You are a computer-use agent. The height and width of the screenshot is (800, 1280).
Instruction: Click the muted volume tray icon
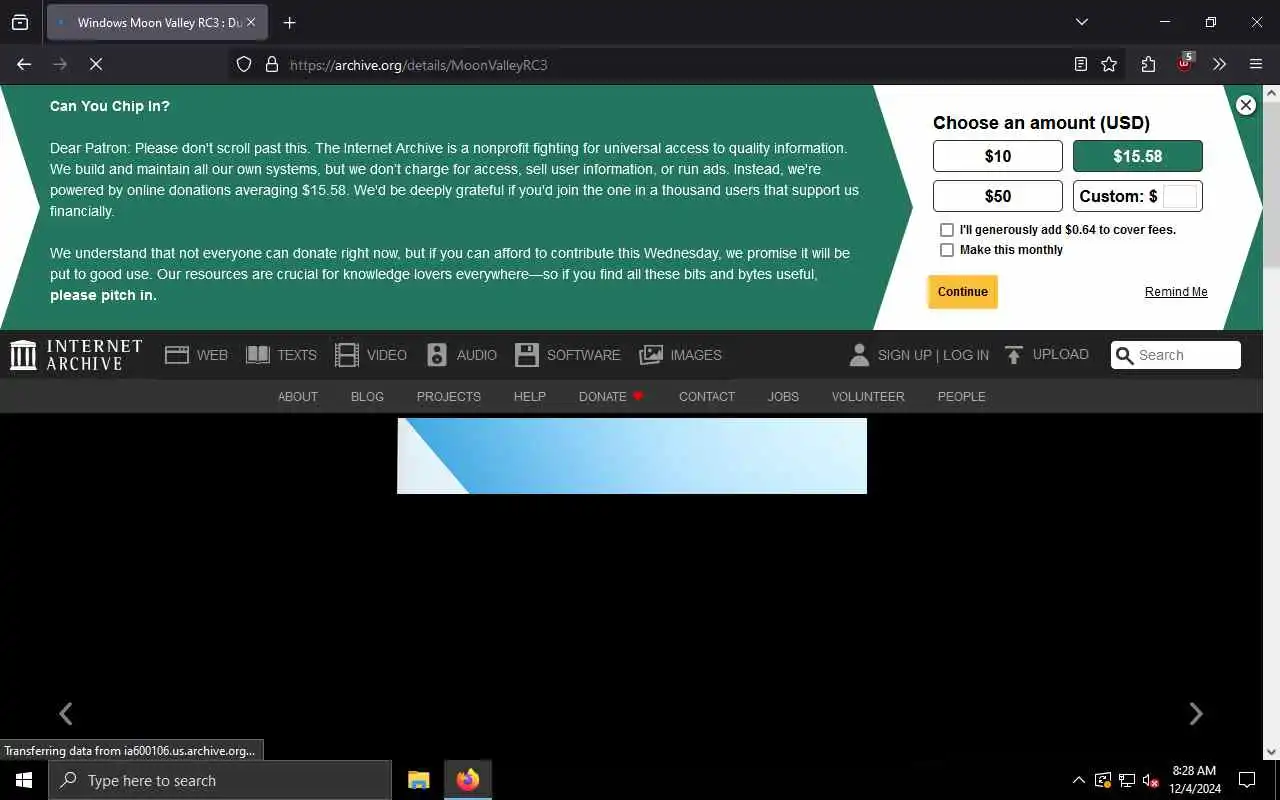[1150, 780]
